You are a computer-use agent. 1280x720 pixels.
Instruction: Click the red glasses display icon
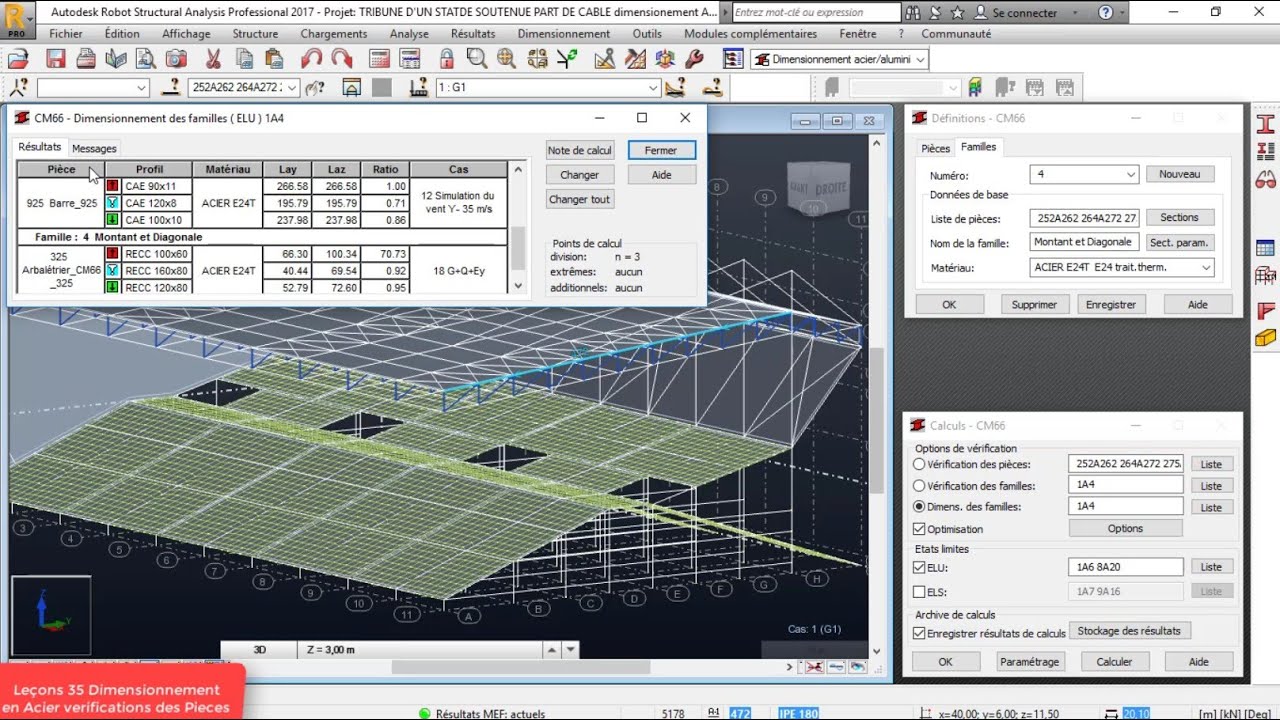tap(1265, 181)
